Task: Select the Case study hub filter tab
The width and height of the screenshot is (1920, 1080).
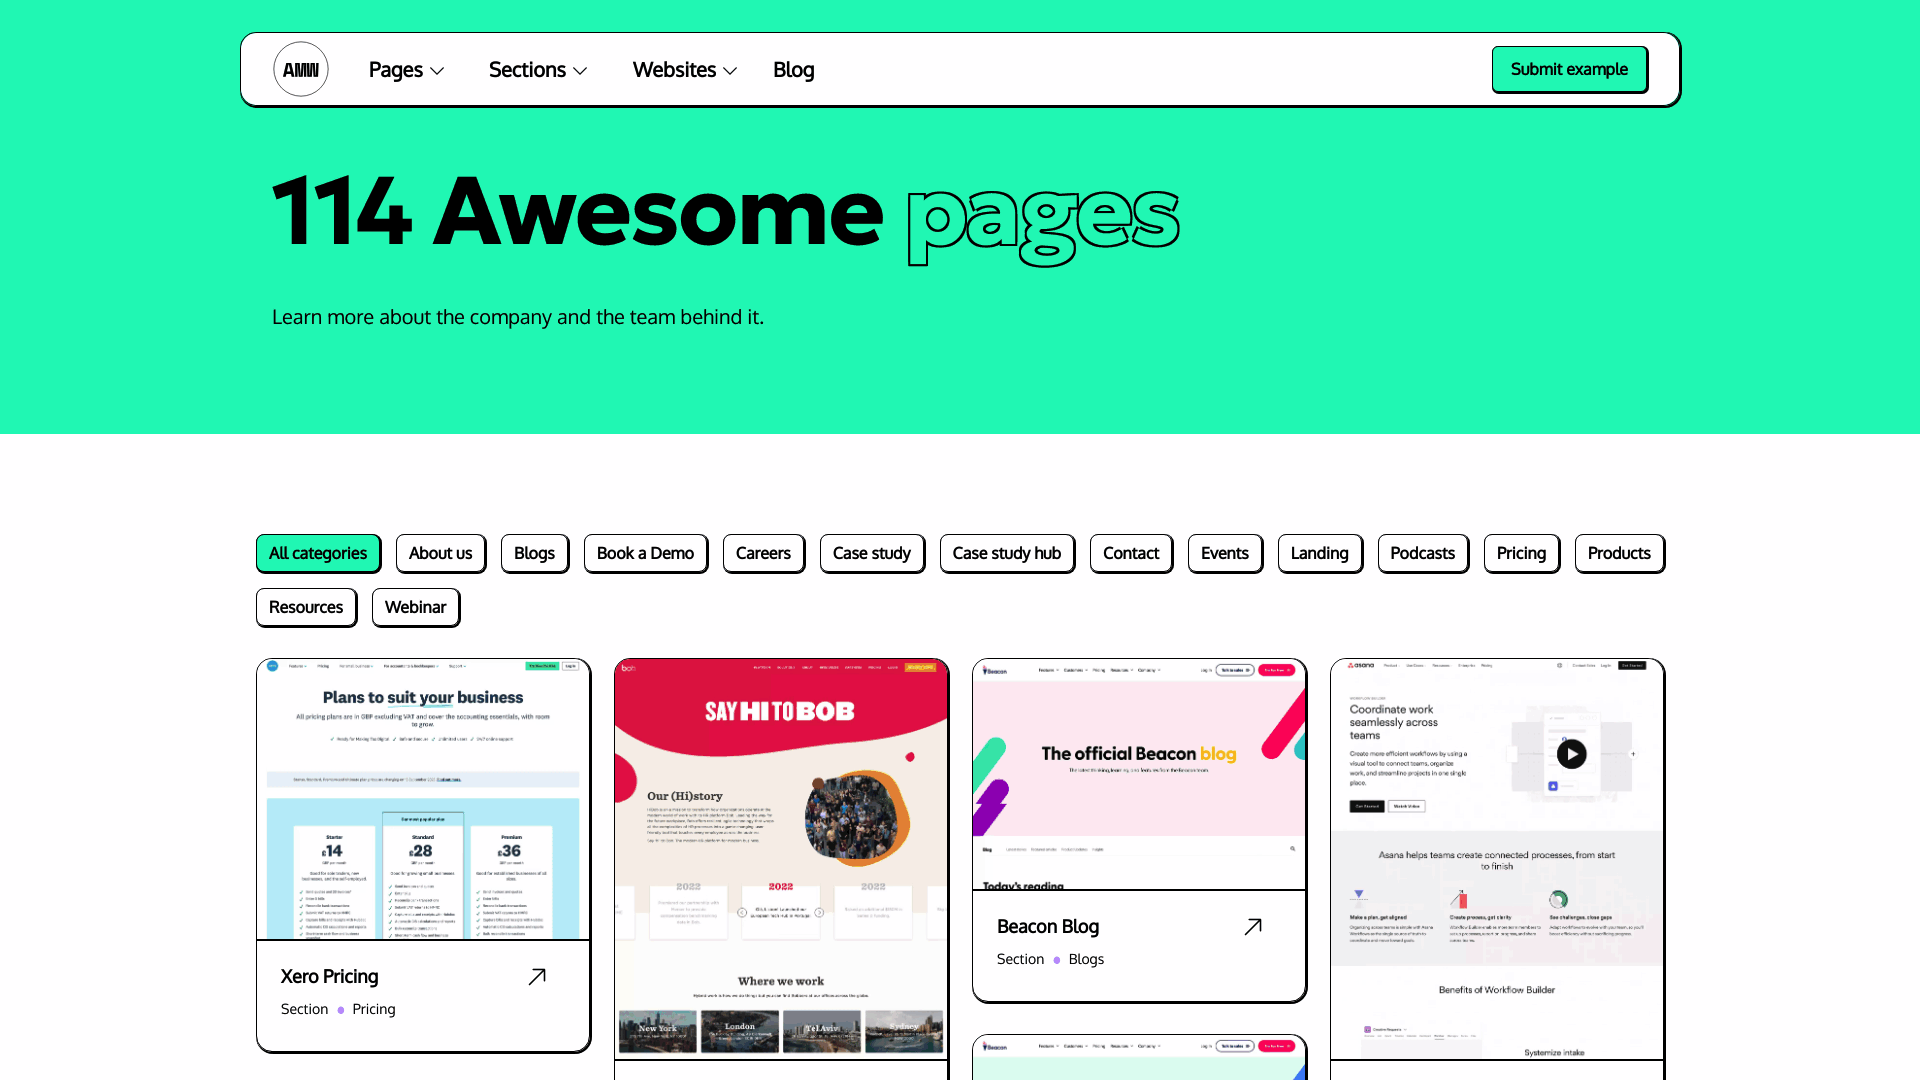Action: click(1006, 553)
